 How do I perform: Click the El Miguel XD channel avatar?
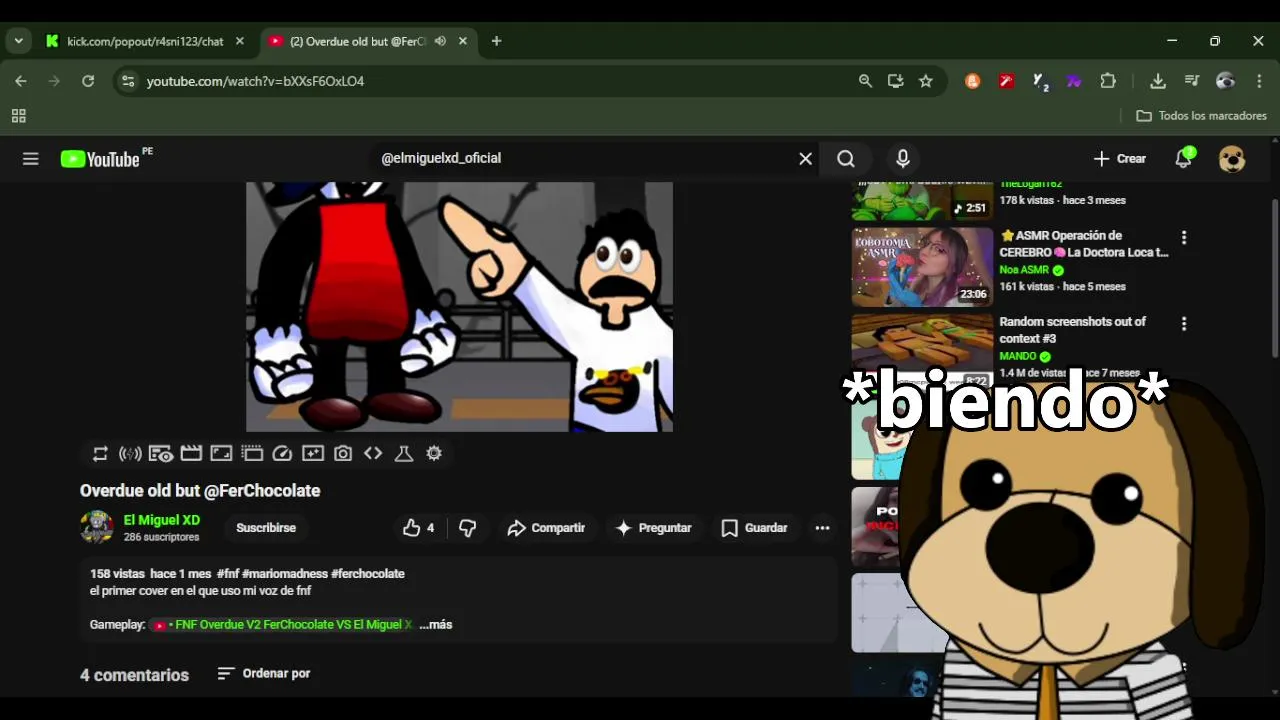tap(97, 527)
